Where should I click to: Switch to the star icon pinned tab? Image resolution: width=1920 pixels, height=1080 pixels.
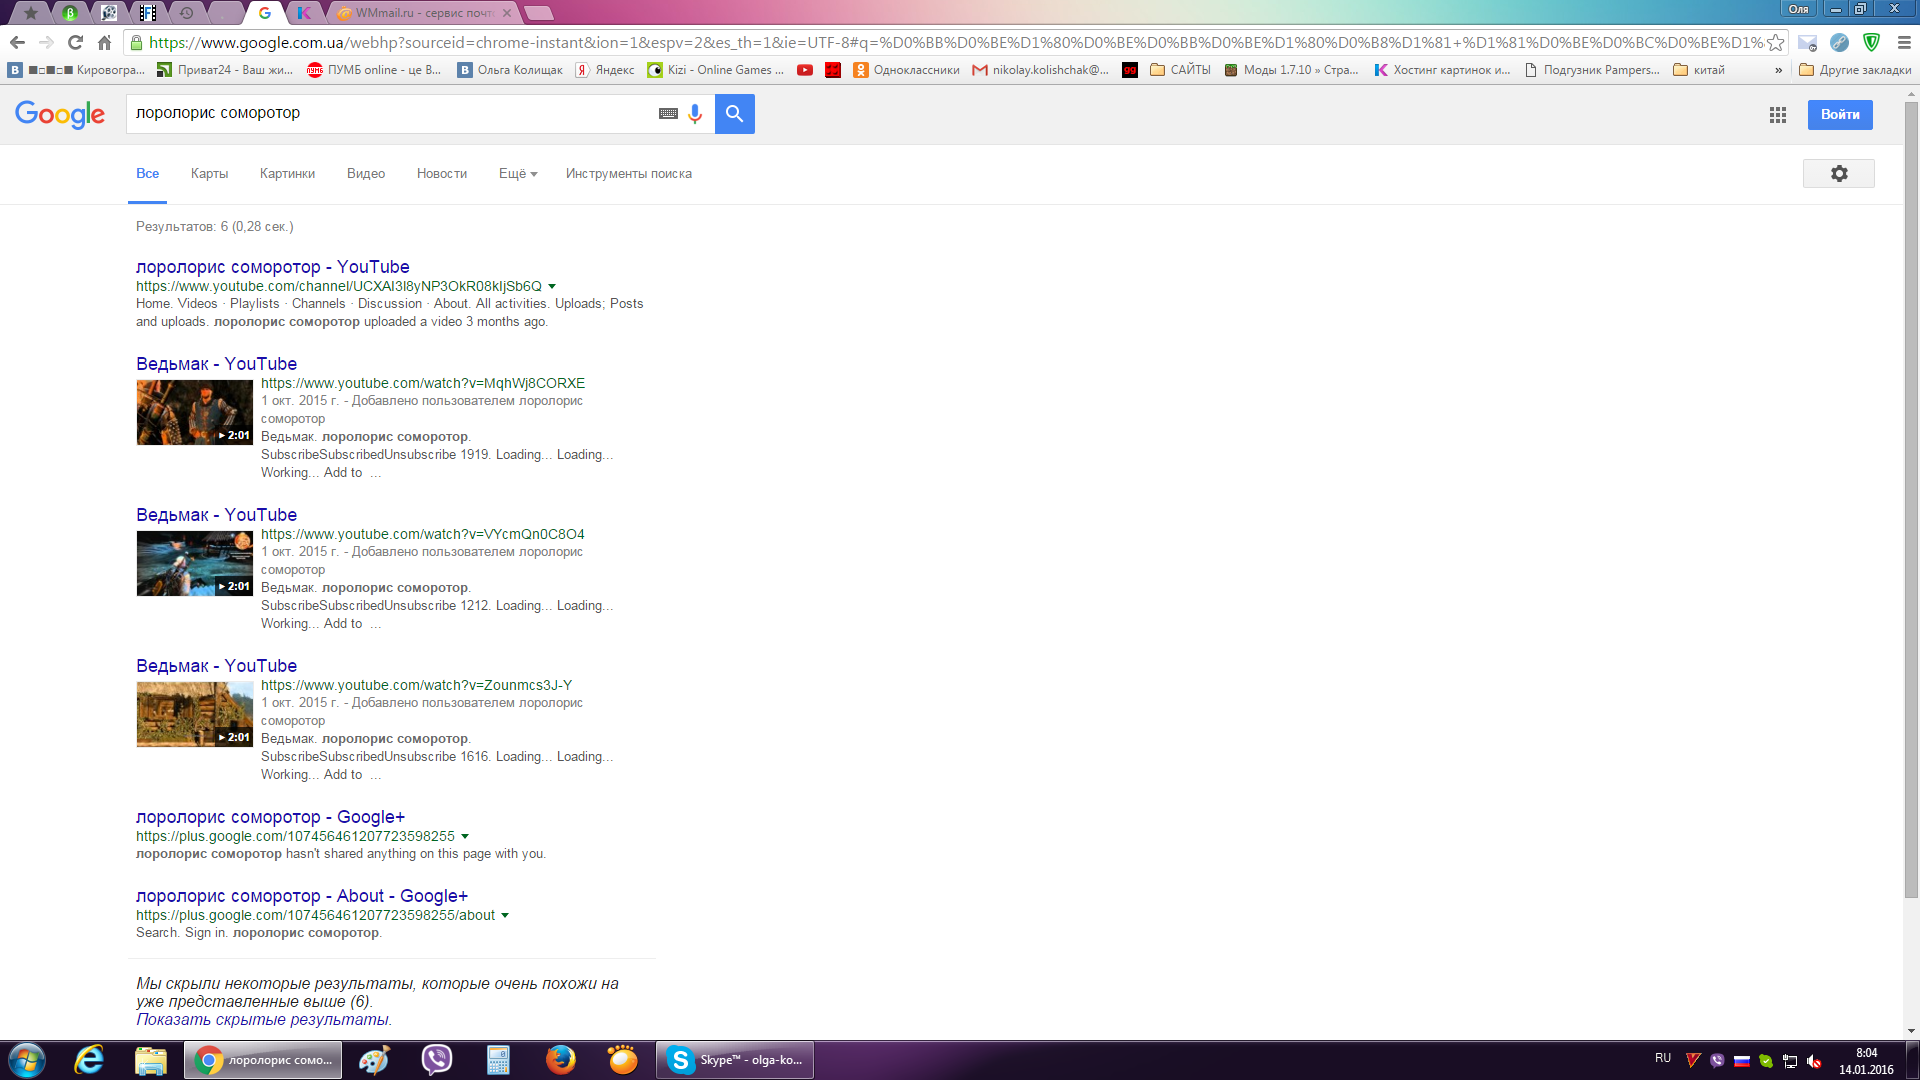pos(31,13)
